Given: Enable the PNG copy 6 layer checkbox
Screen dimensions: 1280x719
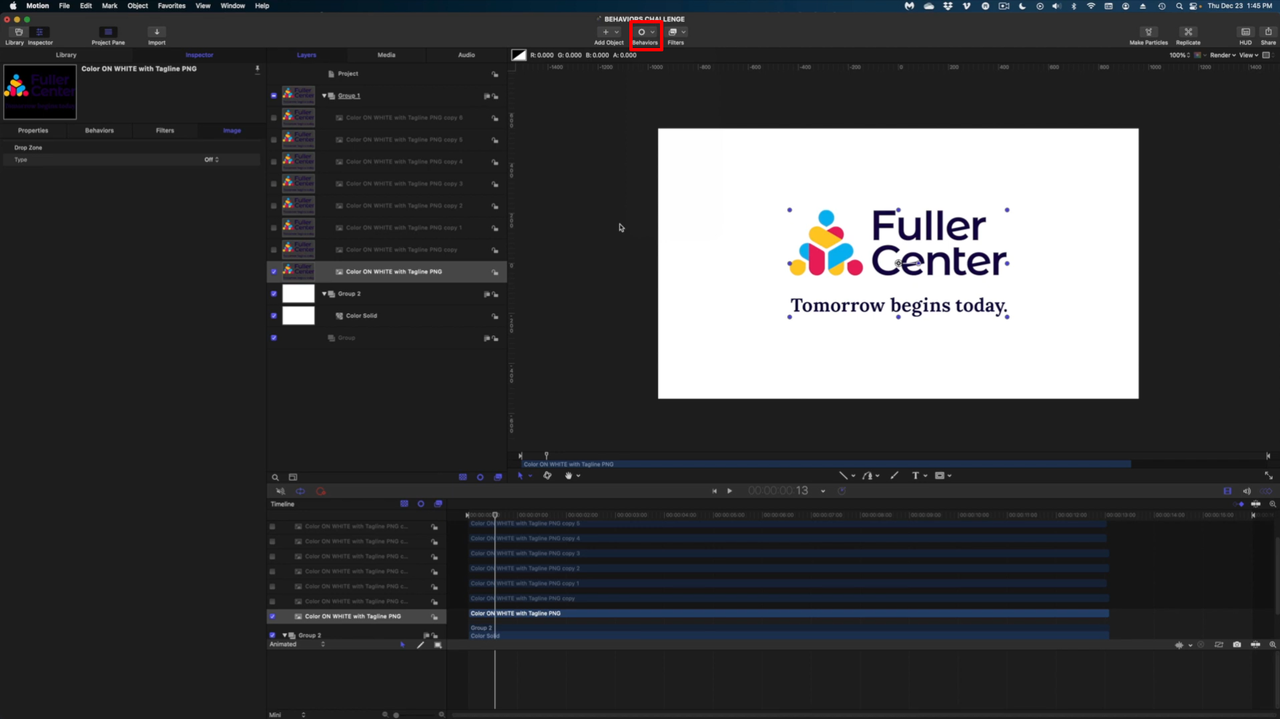Looking at the screenshot, I should pos(274,118).
